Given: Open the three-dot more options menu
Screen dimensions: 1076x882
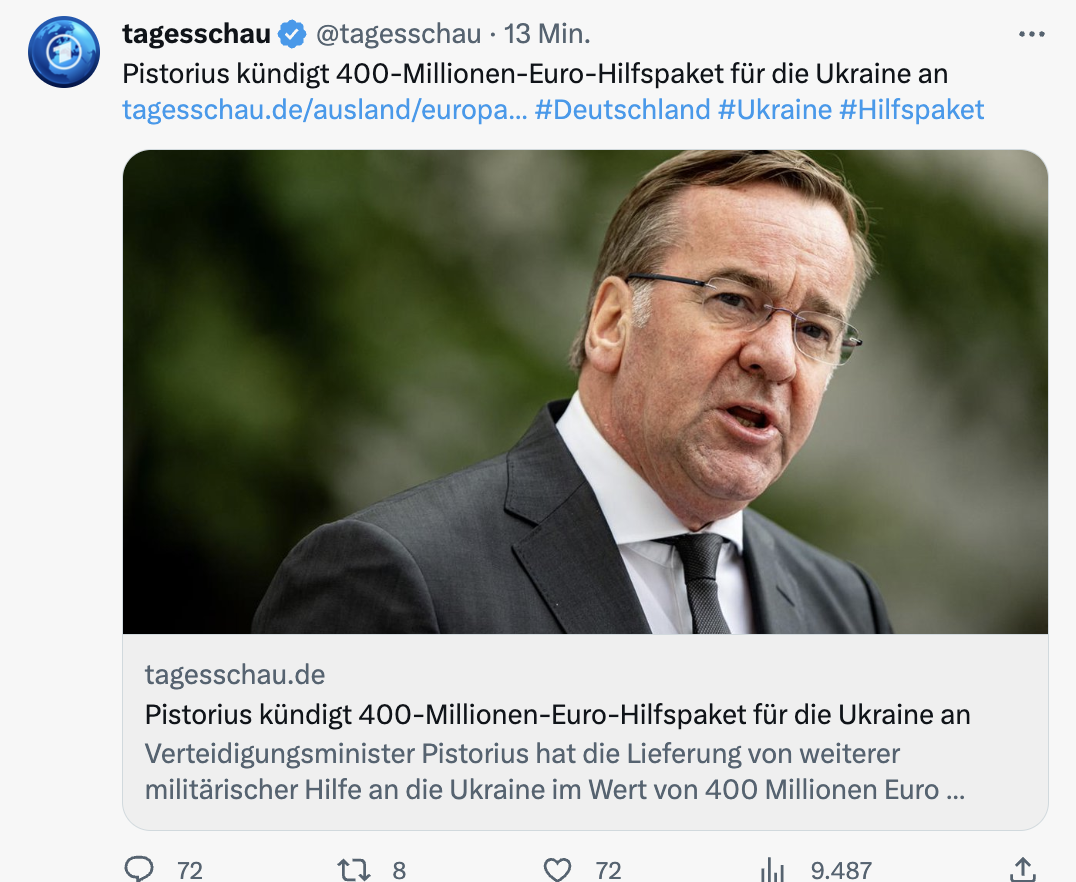Looking at the screenshot, I should [1031, 35].
